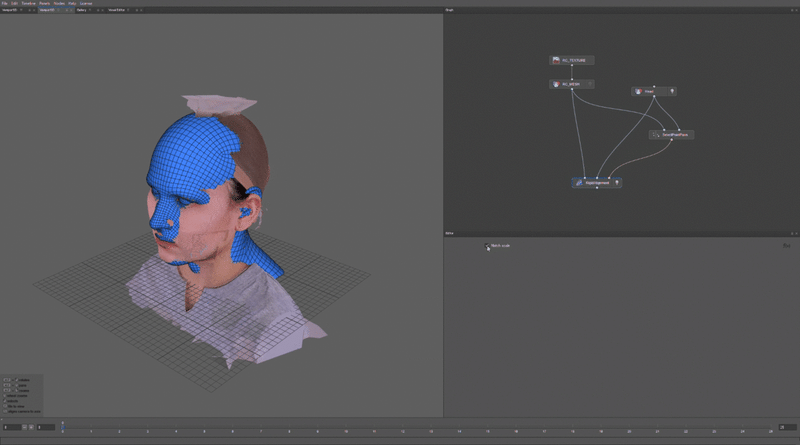Open the License menu
Screen dimensions: 800x445
[x=86, y=3]
